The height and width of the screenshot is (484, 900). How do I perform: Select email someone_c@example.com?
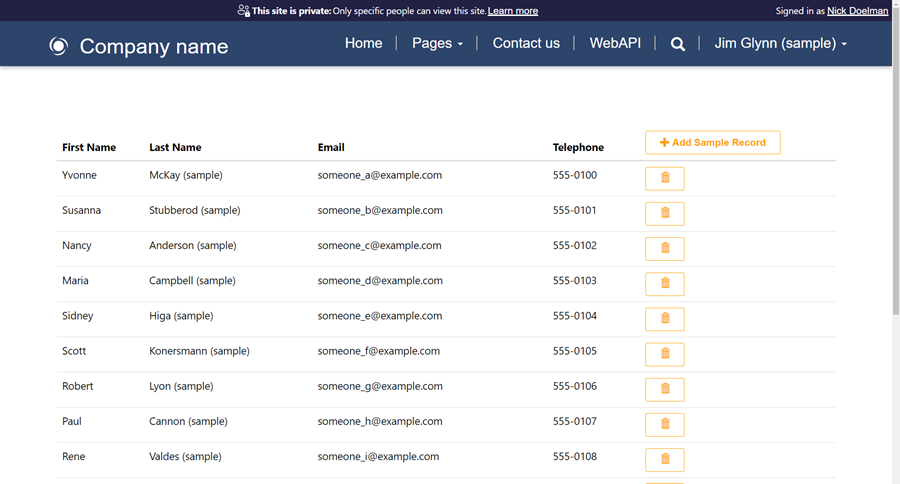(x=379, y=245)
